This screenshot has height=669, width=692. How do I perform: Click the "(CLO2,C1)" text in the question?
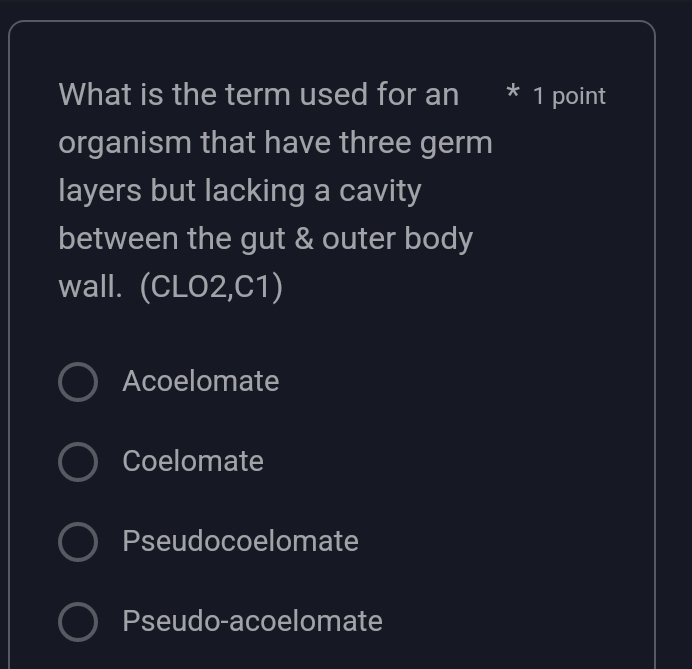pyautogui.click(x=211, y=287)
